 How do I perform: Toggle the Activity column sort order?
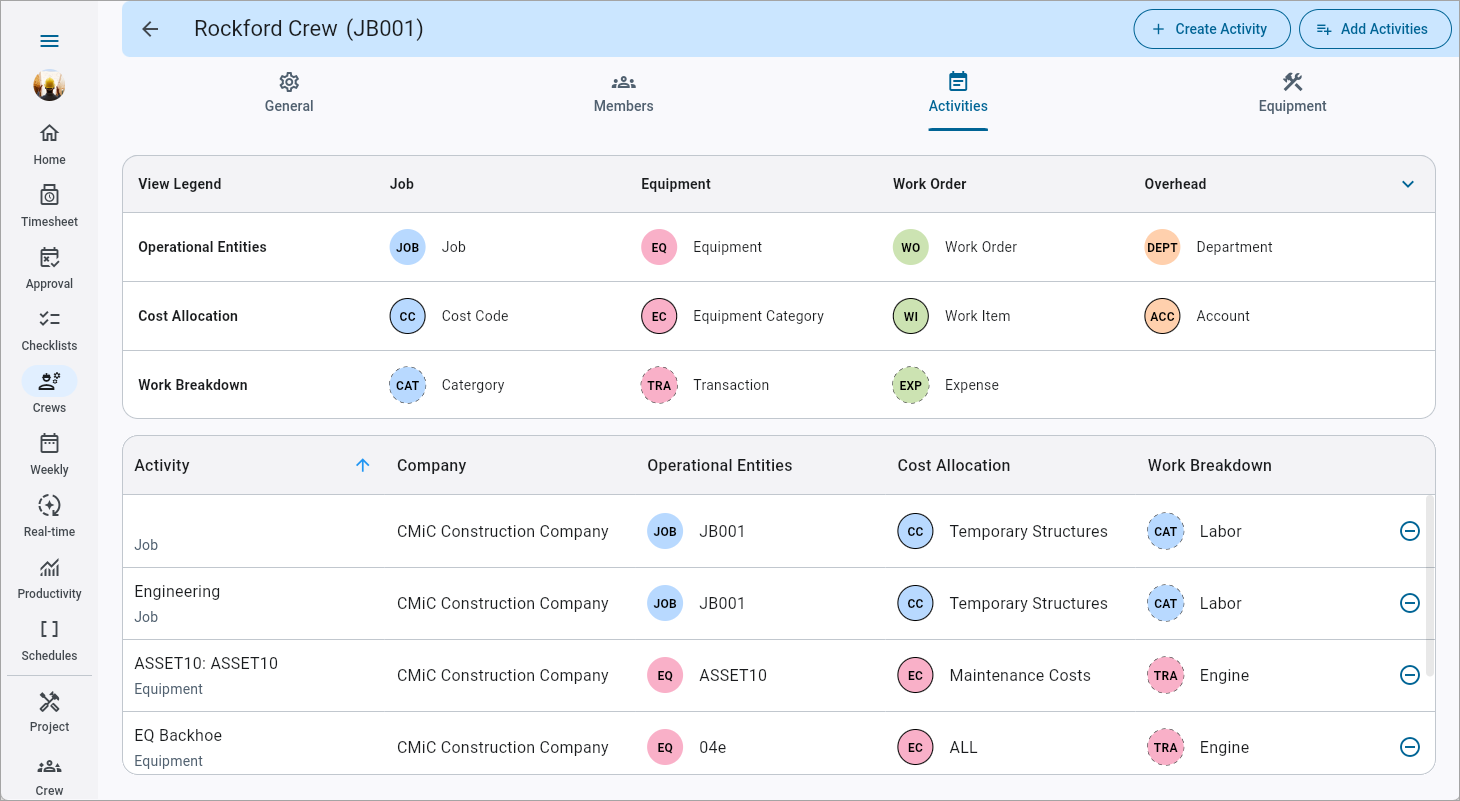(x=363, y=465)
